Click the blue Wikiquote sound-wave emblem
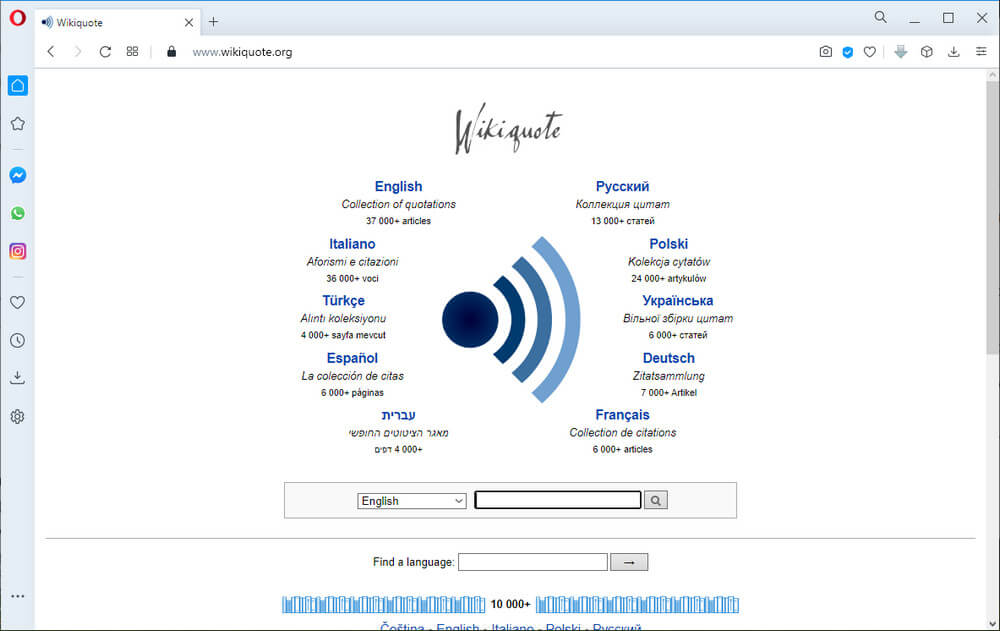 point(511,319)
